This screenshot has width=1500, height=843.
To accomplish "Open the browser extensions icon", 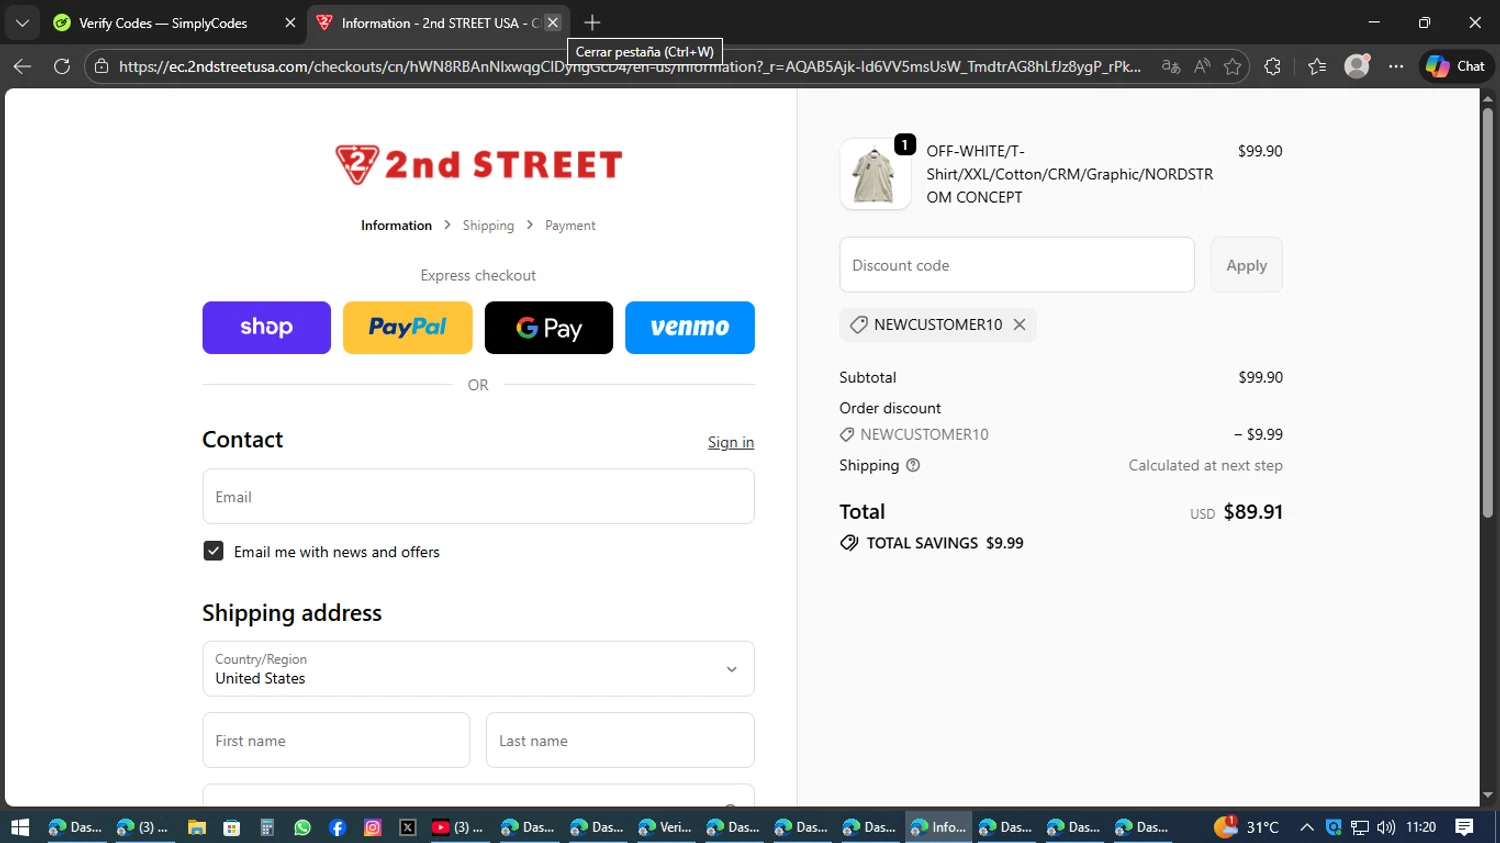I will (x=1272, y=66).
